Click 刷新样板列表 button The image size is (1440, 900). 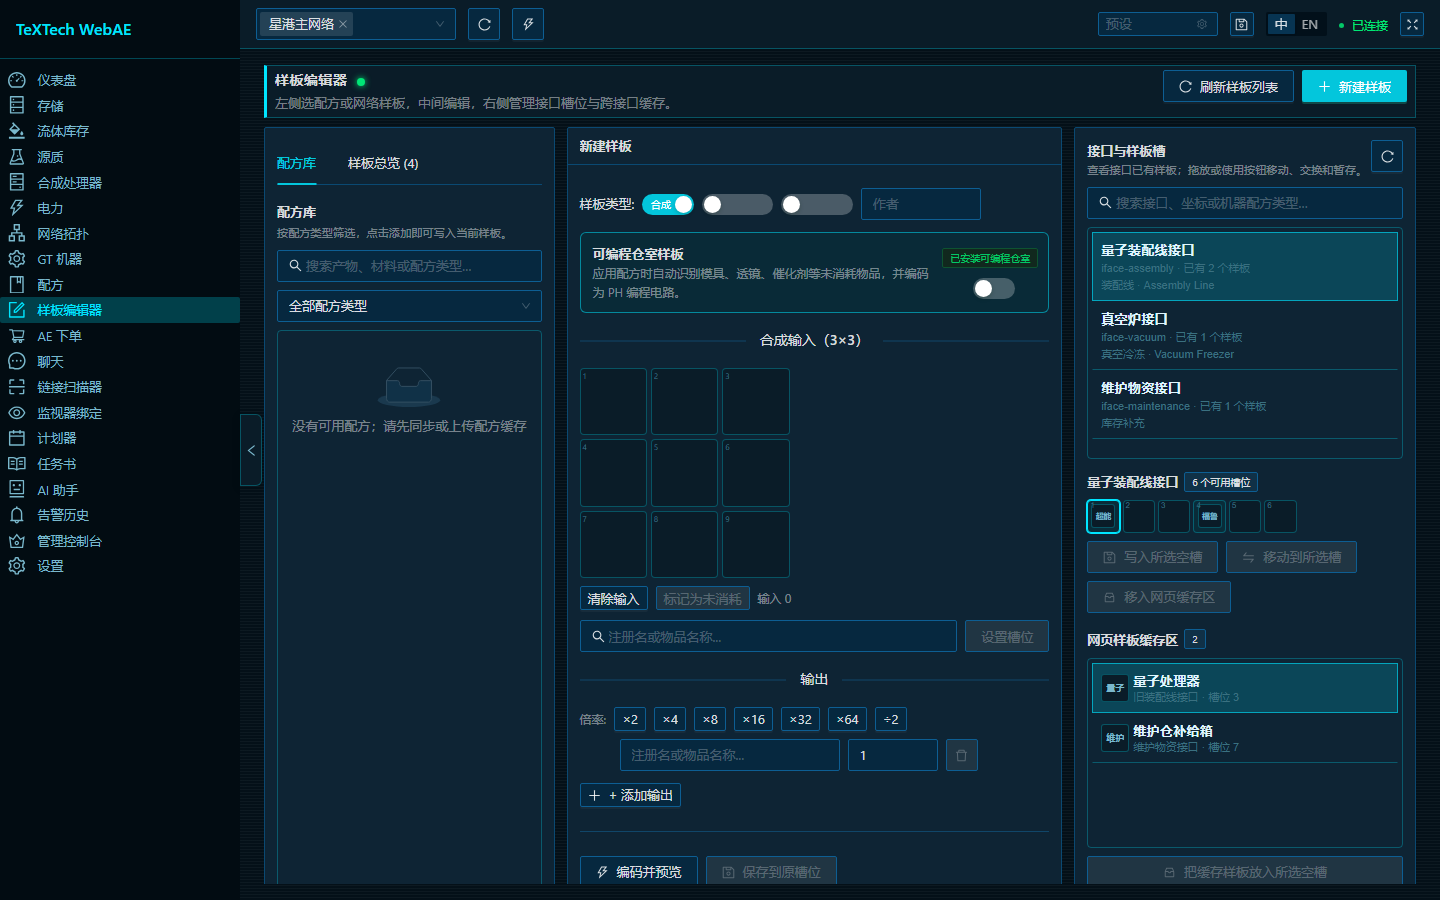click(1228, 86)
